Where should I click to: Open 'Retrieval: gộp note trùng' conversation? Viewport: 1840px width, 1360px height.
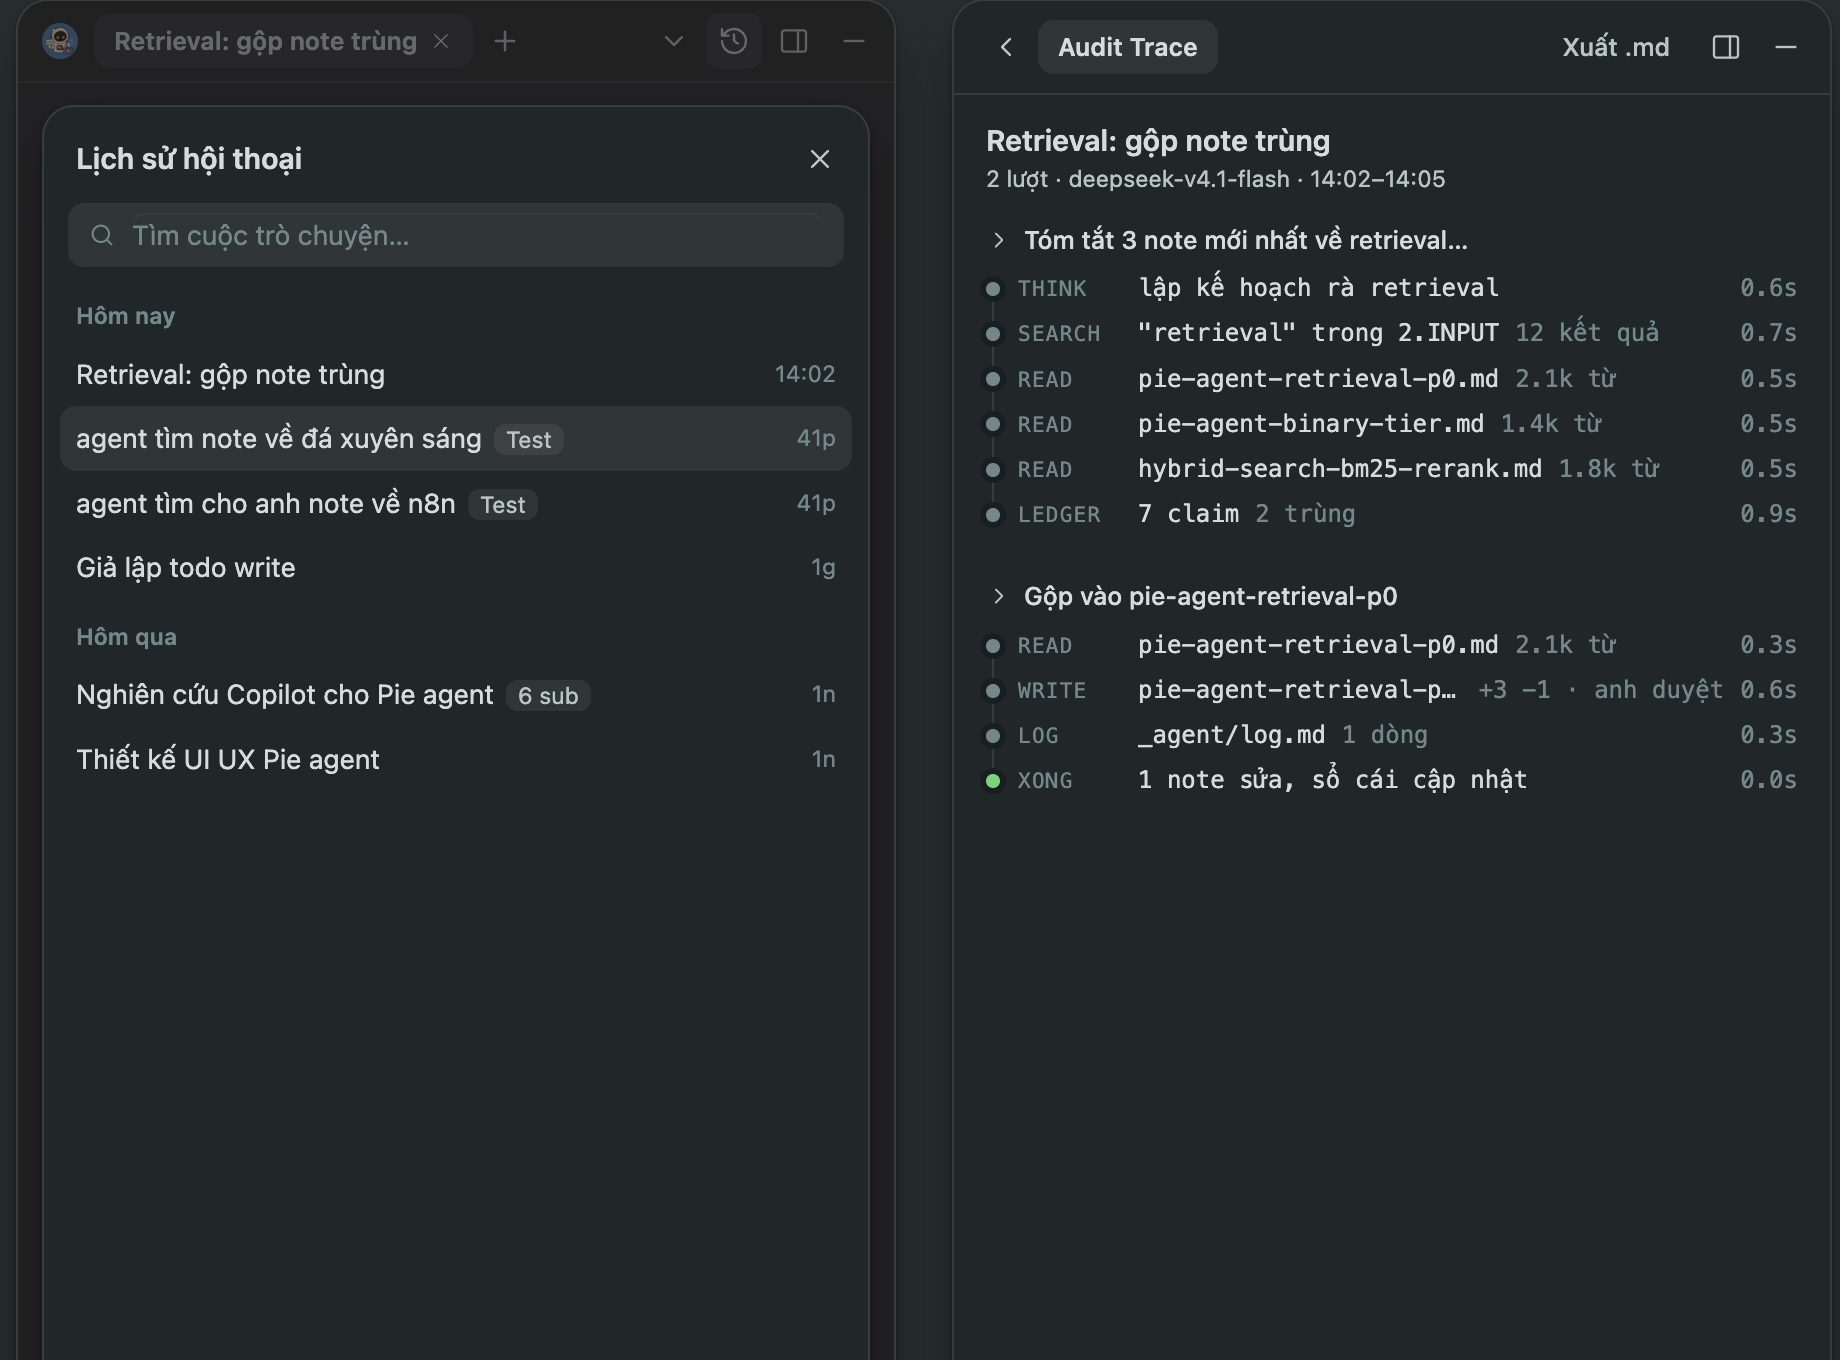pyautogui.click(x=456, y=374)
